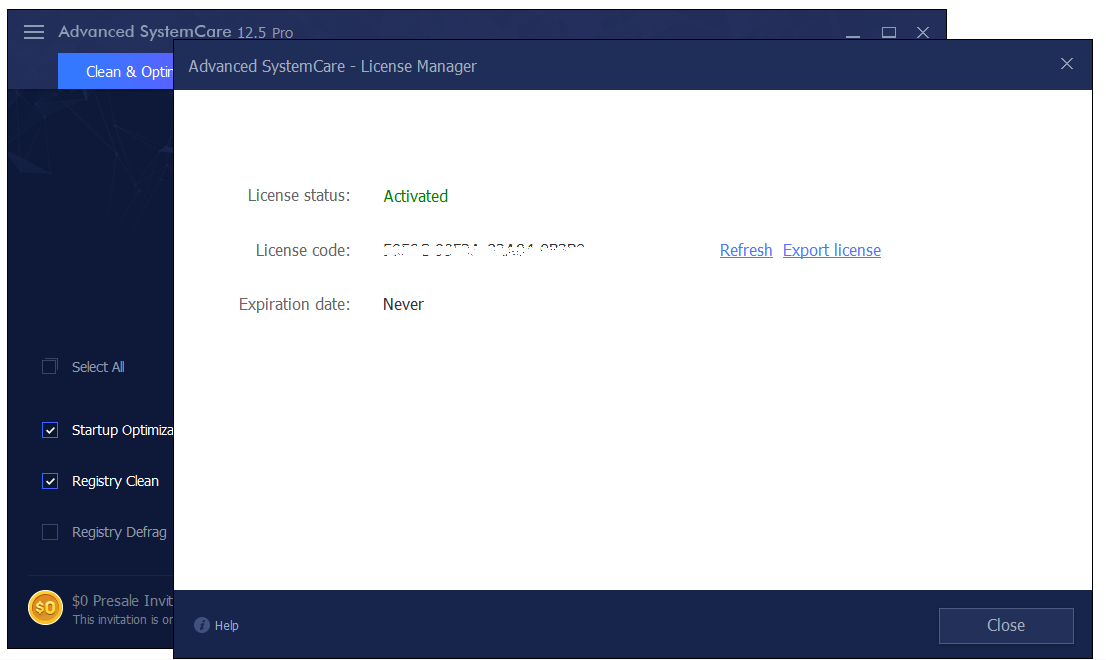Open the $0 Presale Invitation banner text

coord(122,601)
